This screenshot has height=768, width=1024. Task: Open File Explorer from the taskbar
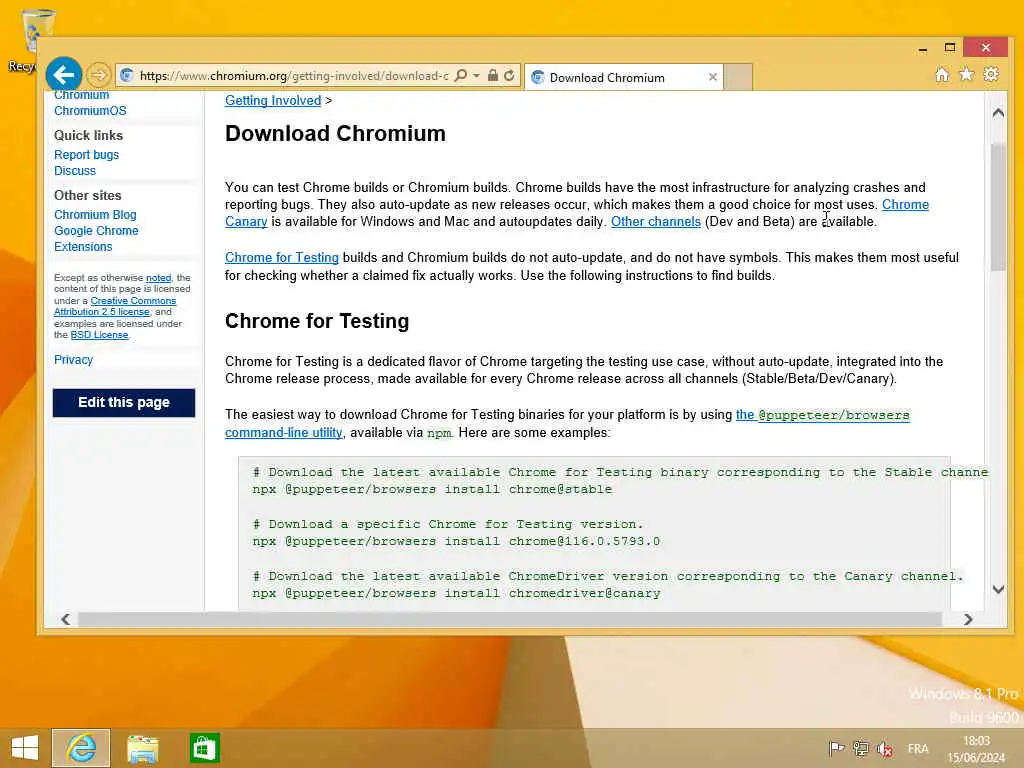tap(142, 748)
